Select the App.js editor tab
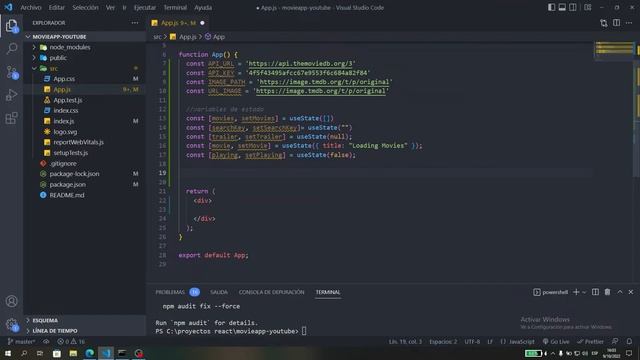The height and width of the screenshot is (360, 640). 178,23
